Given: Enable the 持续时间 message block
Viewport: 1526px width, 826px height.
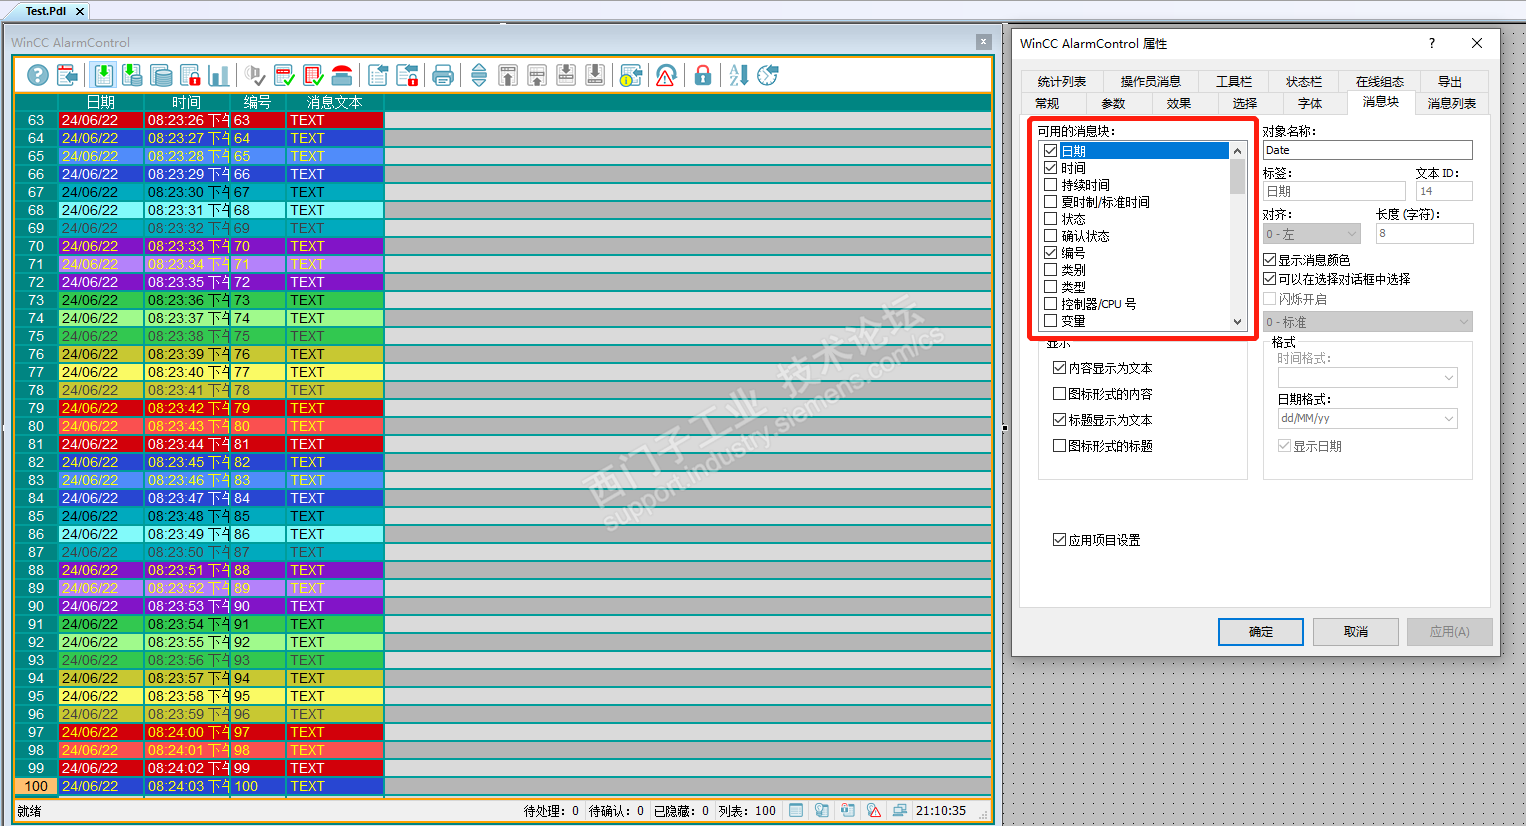Looking at the screenshot, I should point(1050,185).
